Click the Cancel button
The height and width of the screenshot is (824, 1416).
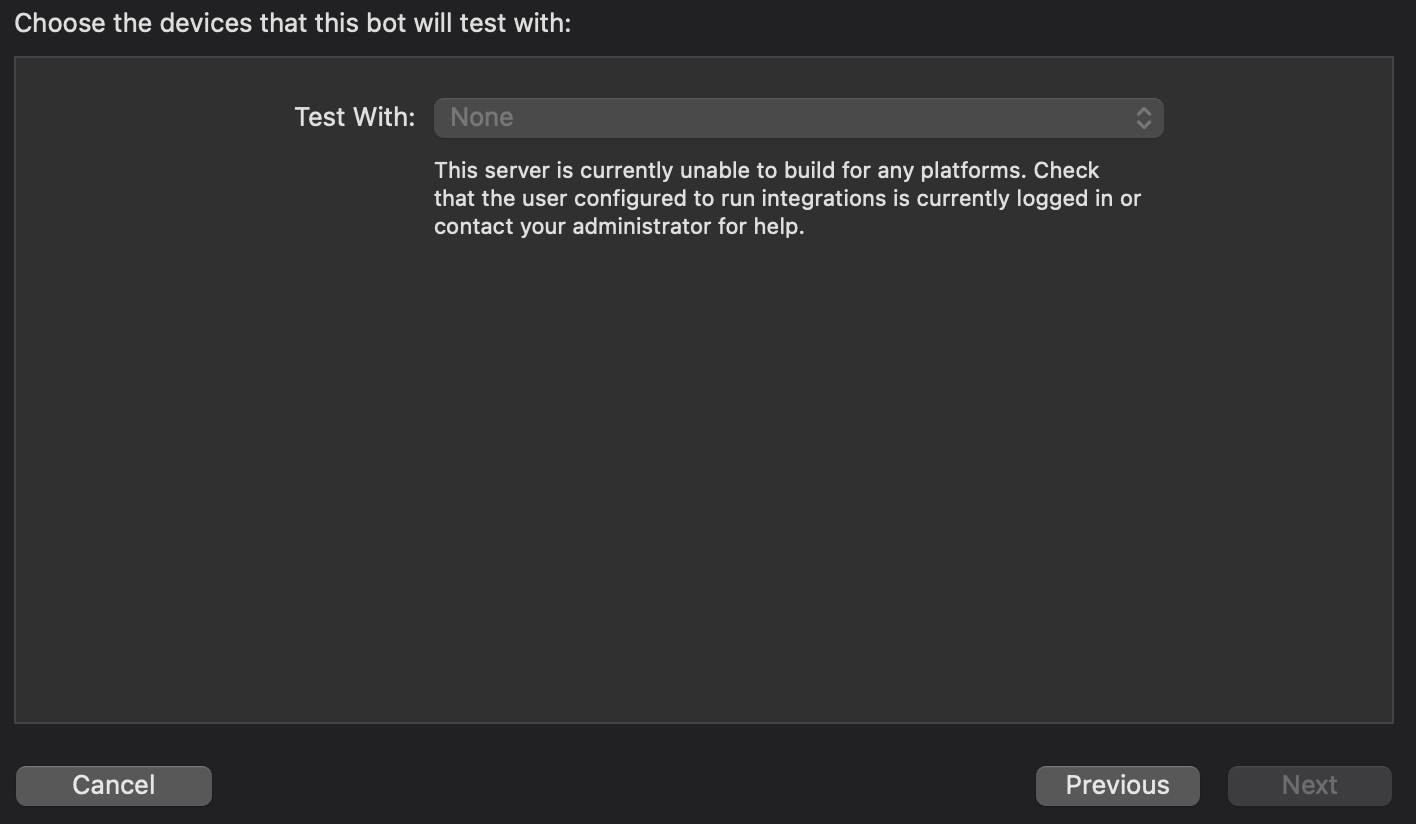(113, 785)
